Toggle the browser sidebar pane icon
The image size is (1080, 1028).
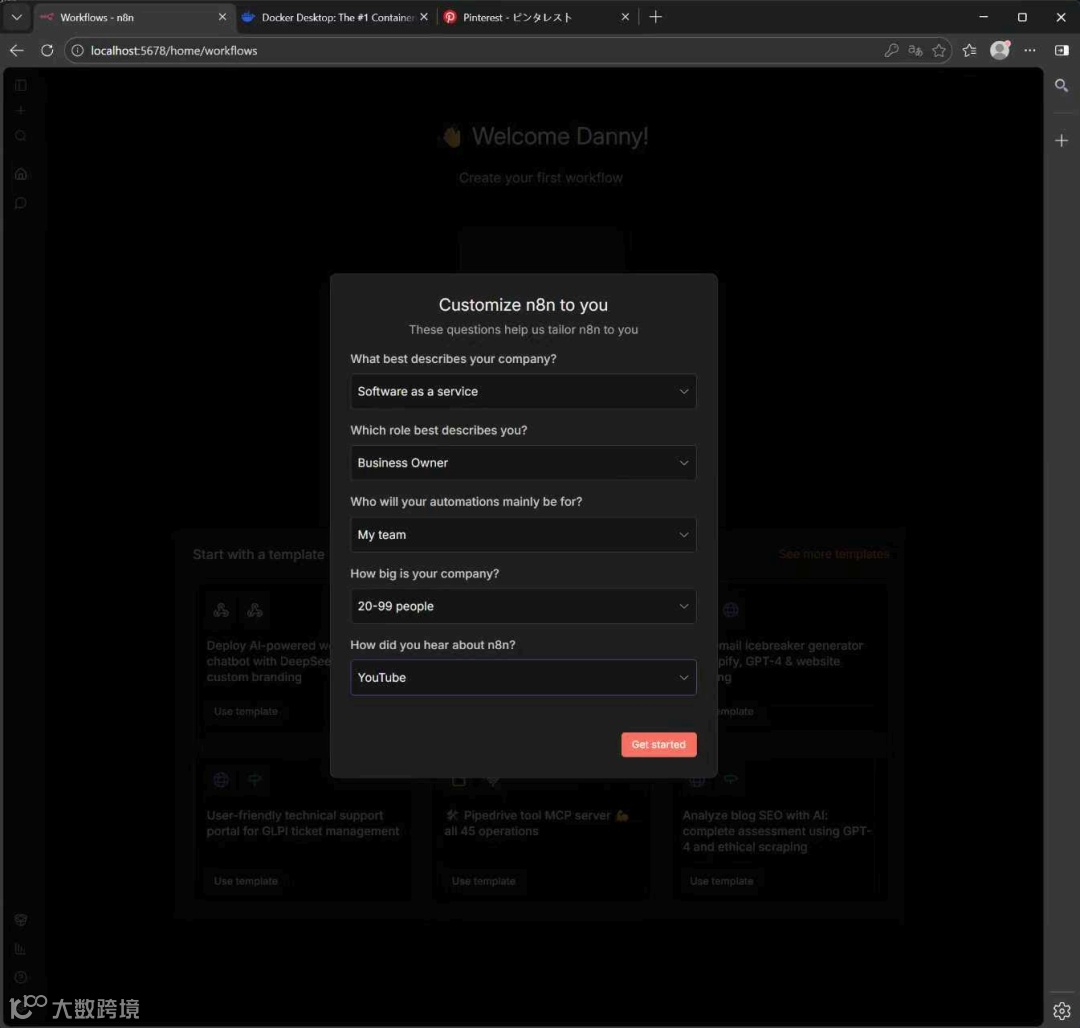[x=1061, y=50]
